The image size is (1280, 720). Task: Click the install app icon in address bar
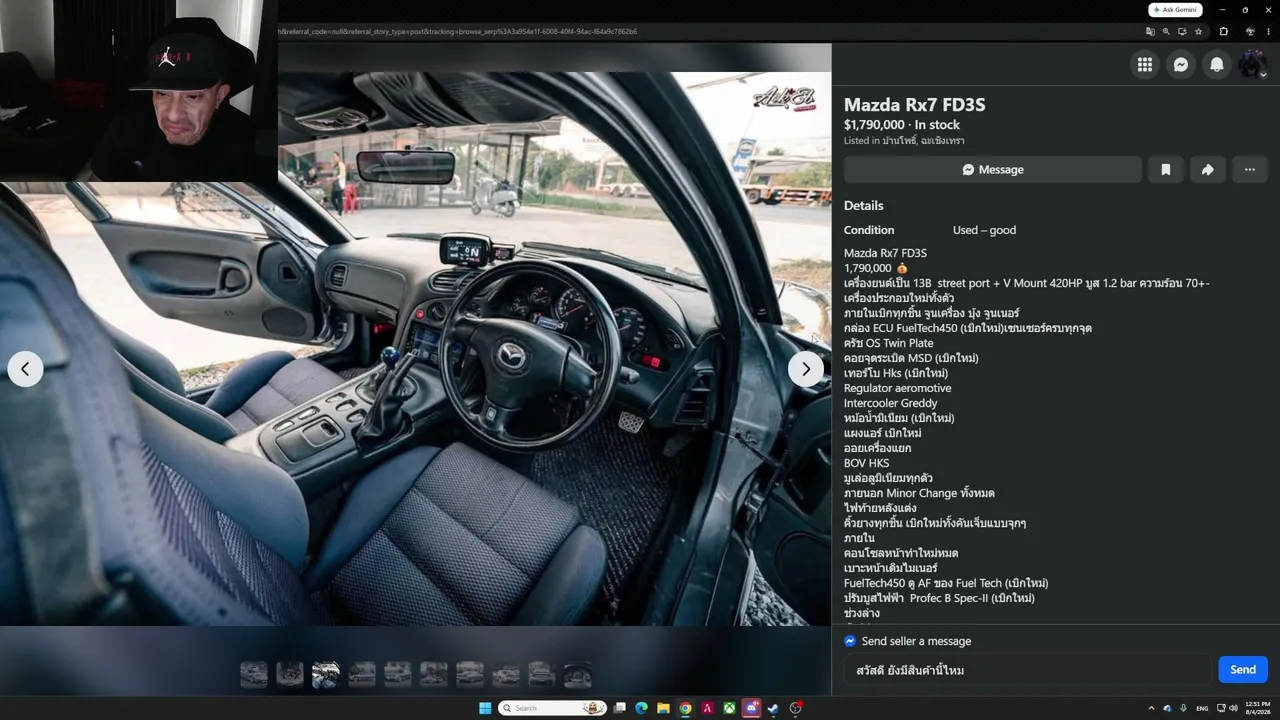1182,31
